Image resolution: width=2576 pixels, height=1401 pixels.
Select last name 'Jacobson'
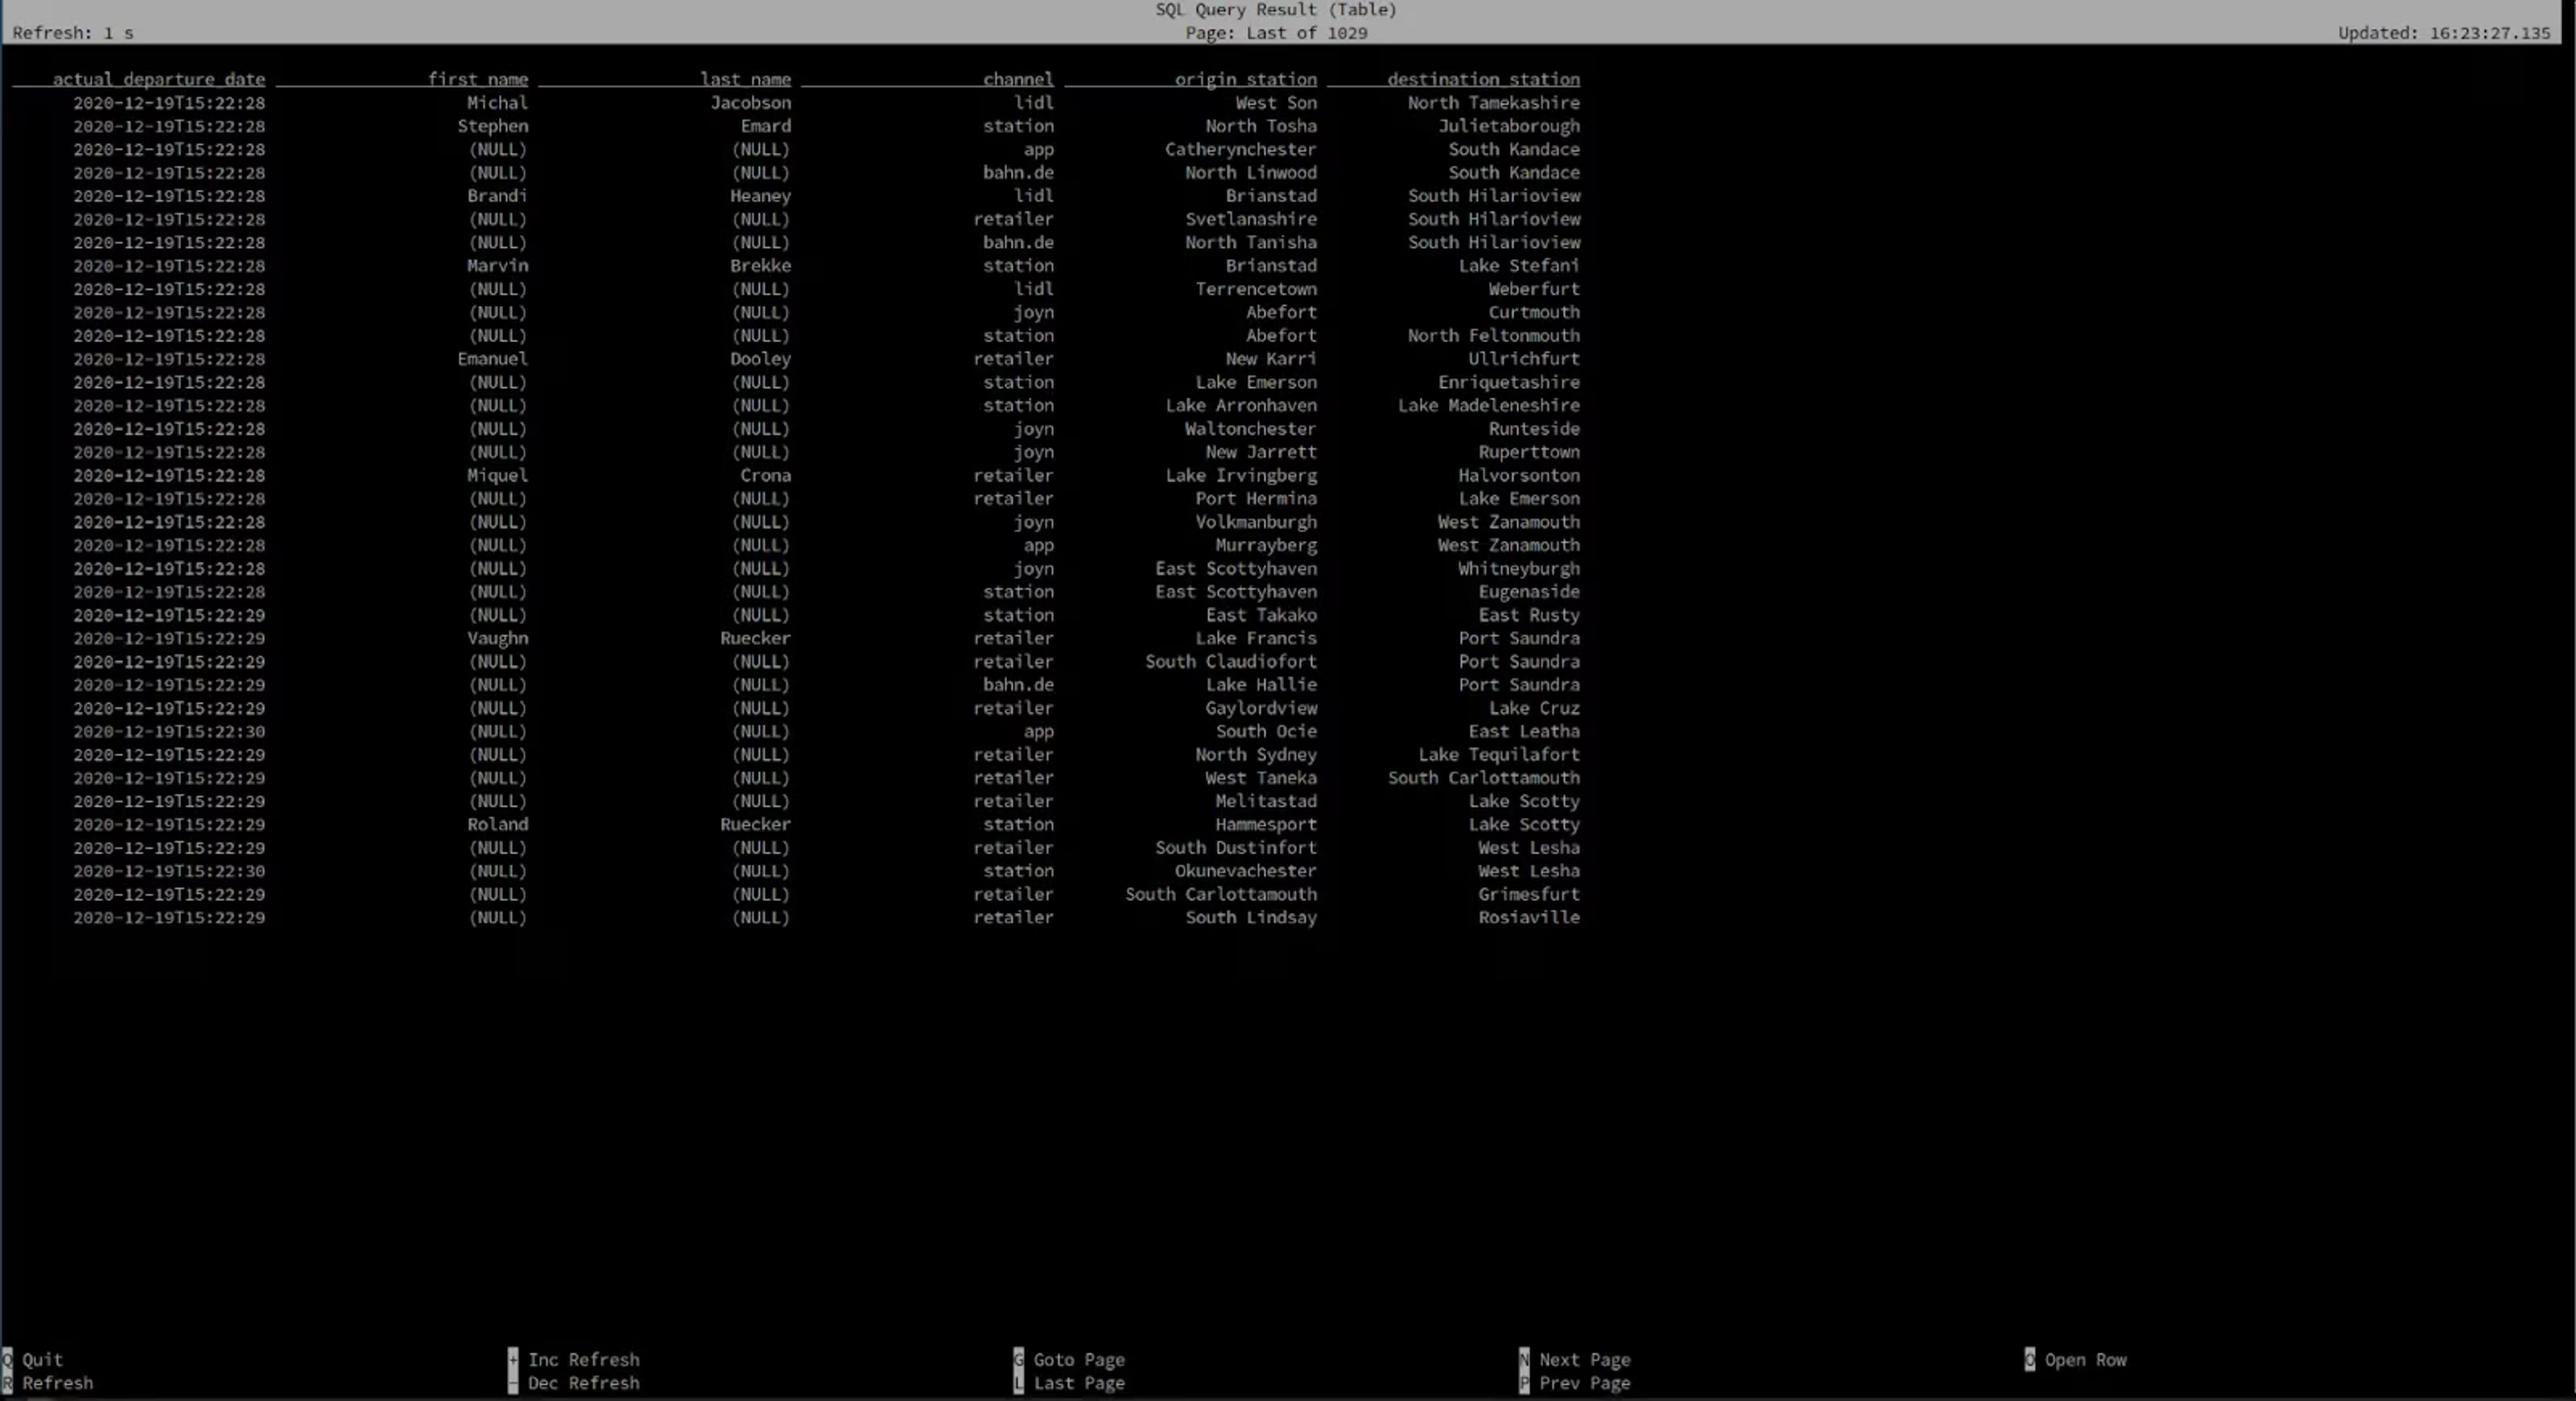[x=750, y=103]
